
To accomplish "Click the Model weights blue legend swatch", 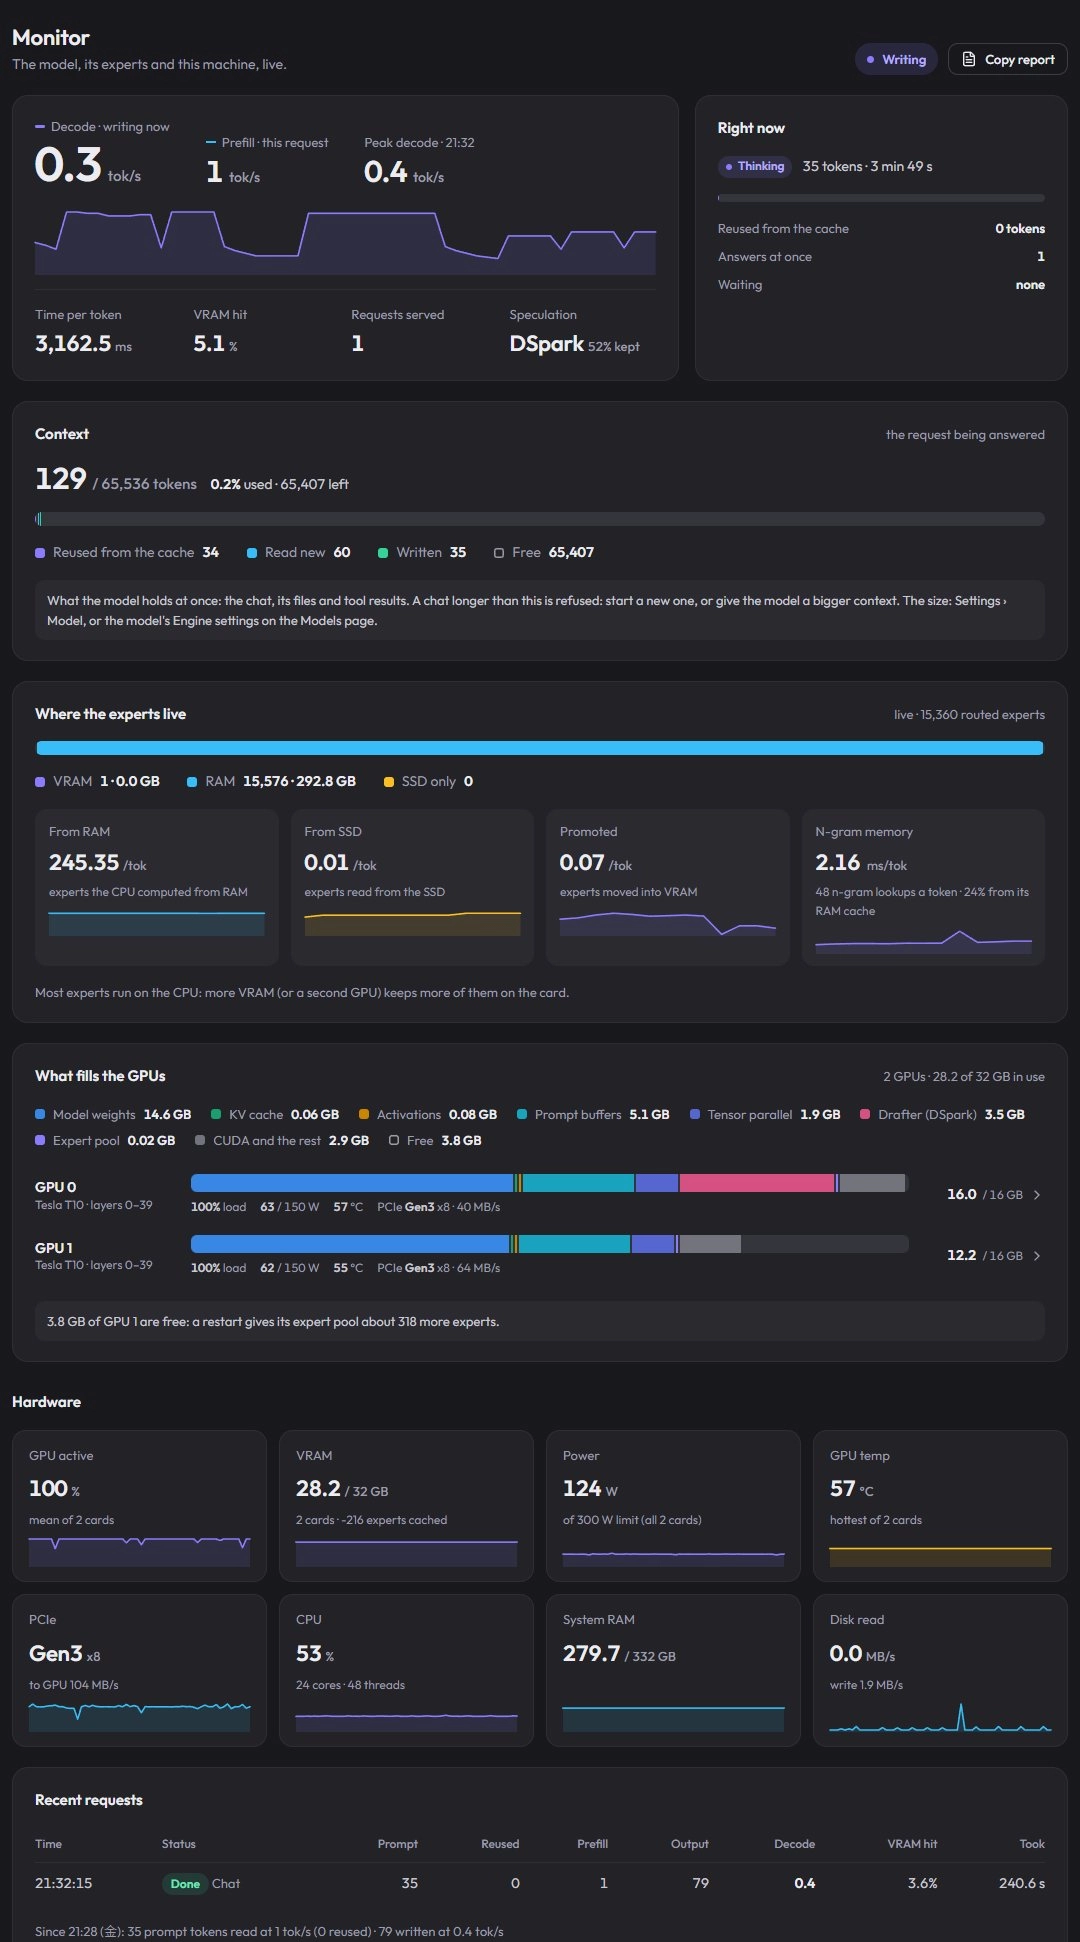I will tap(40, 1114).
